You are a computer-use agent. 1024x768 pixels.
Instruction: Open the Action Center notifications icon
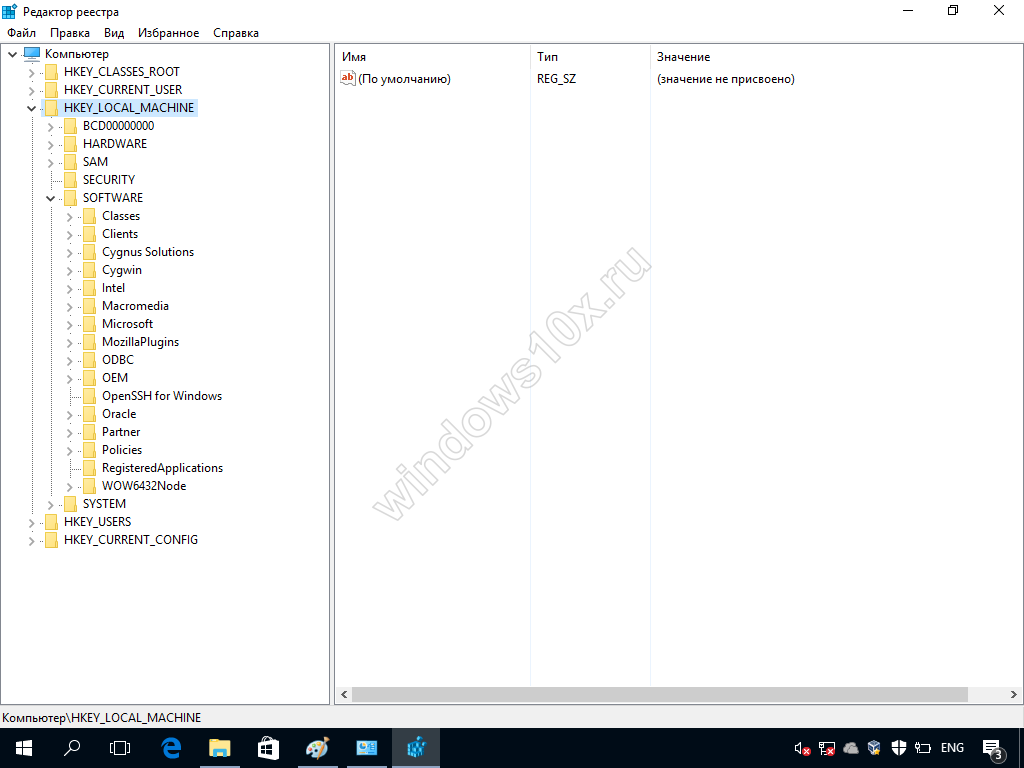click(993, 748)
